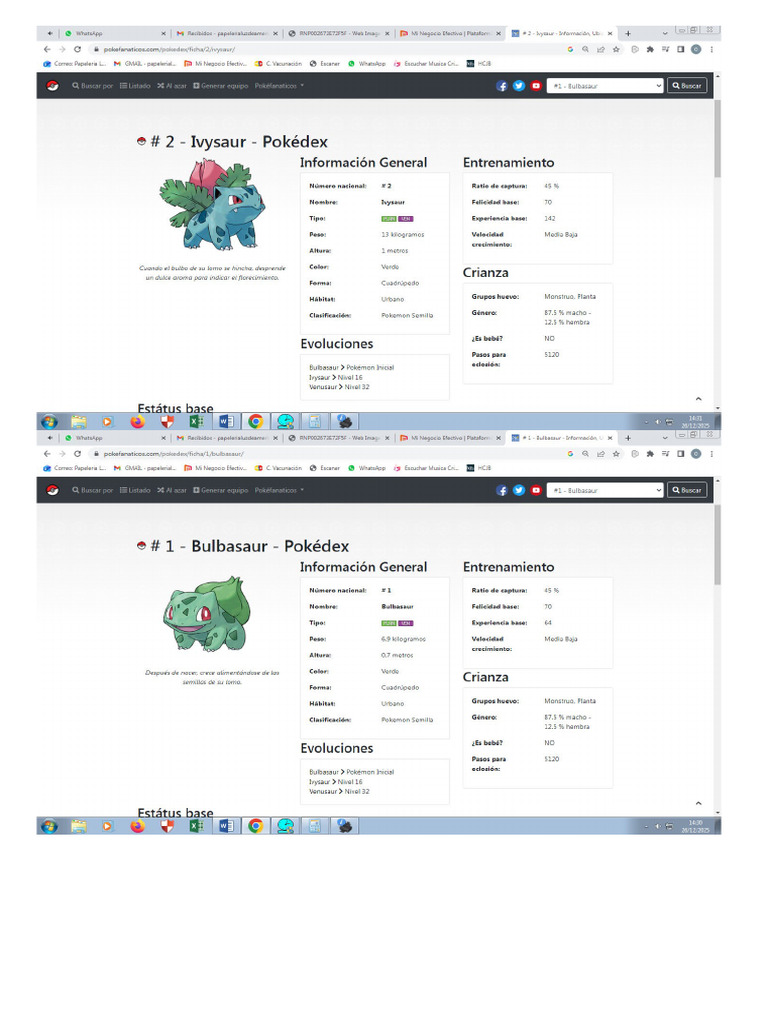Open Escuchar Musica Cri bookmark, Bulbasaur window
Image resolution: width=768 pixels, height=1024 pixels.
point(426,468)
